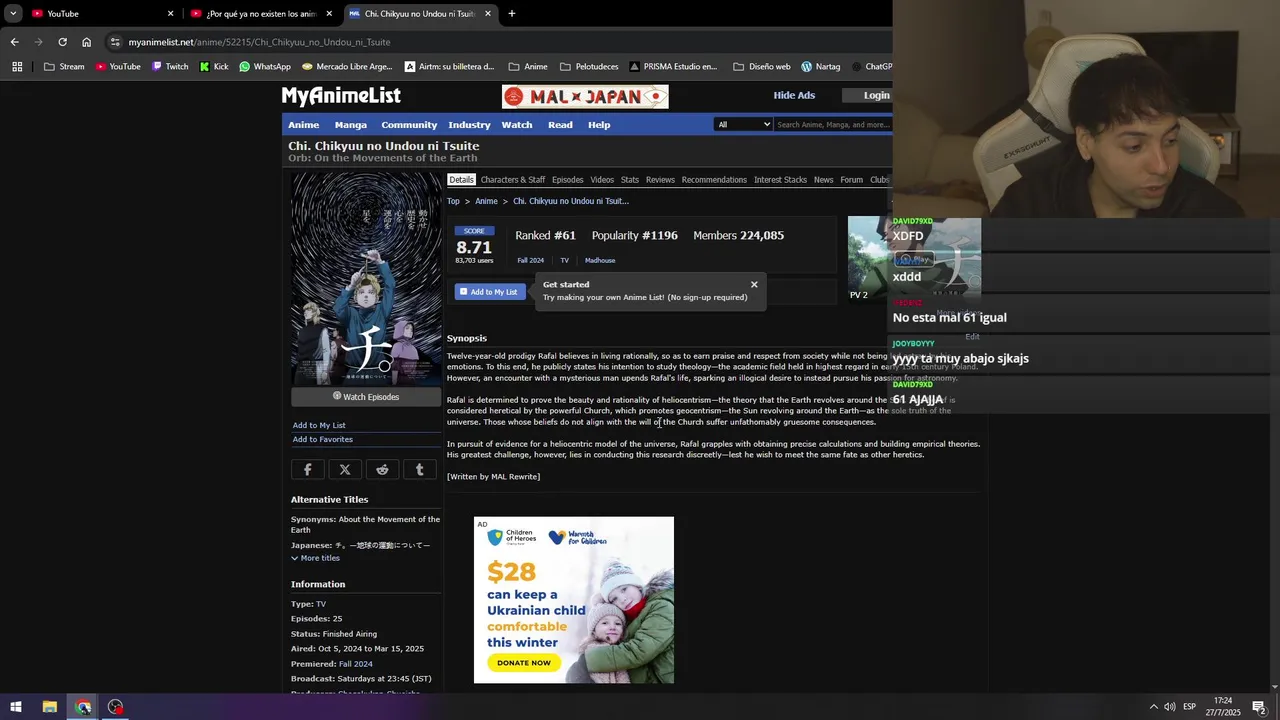The image size is (1280, 720).
Task: Open the browser home page
Action: (x=86, y=42)
